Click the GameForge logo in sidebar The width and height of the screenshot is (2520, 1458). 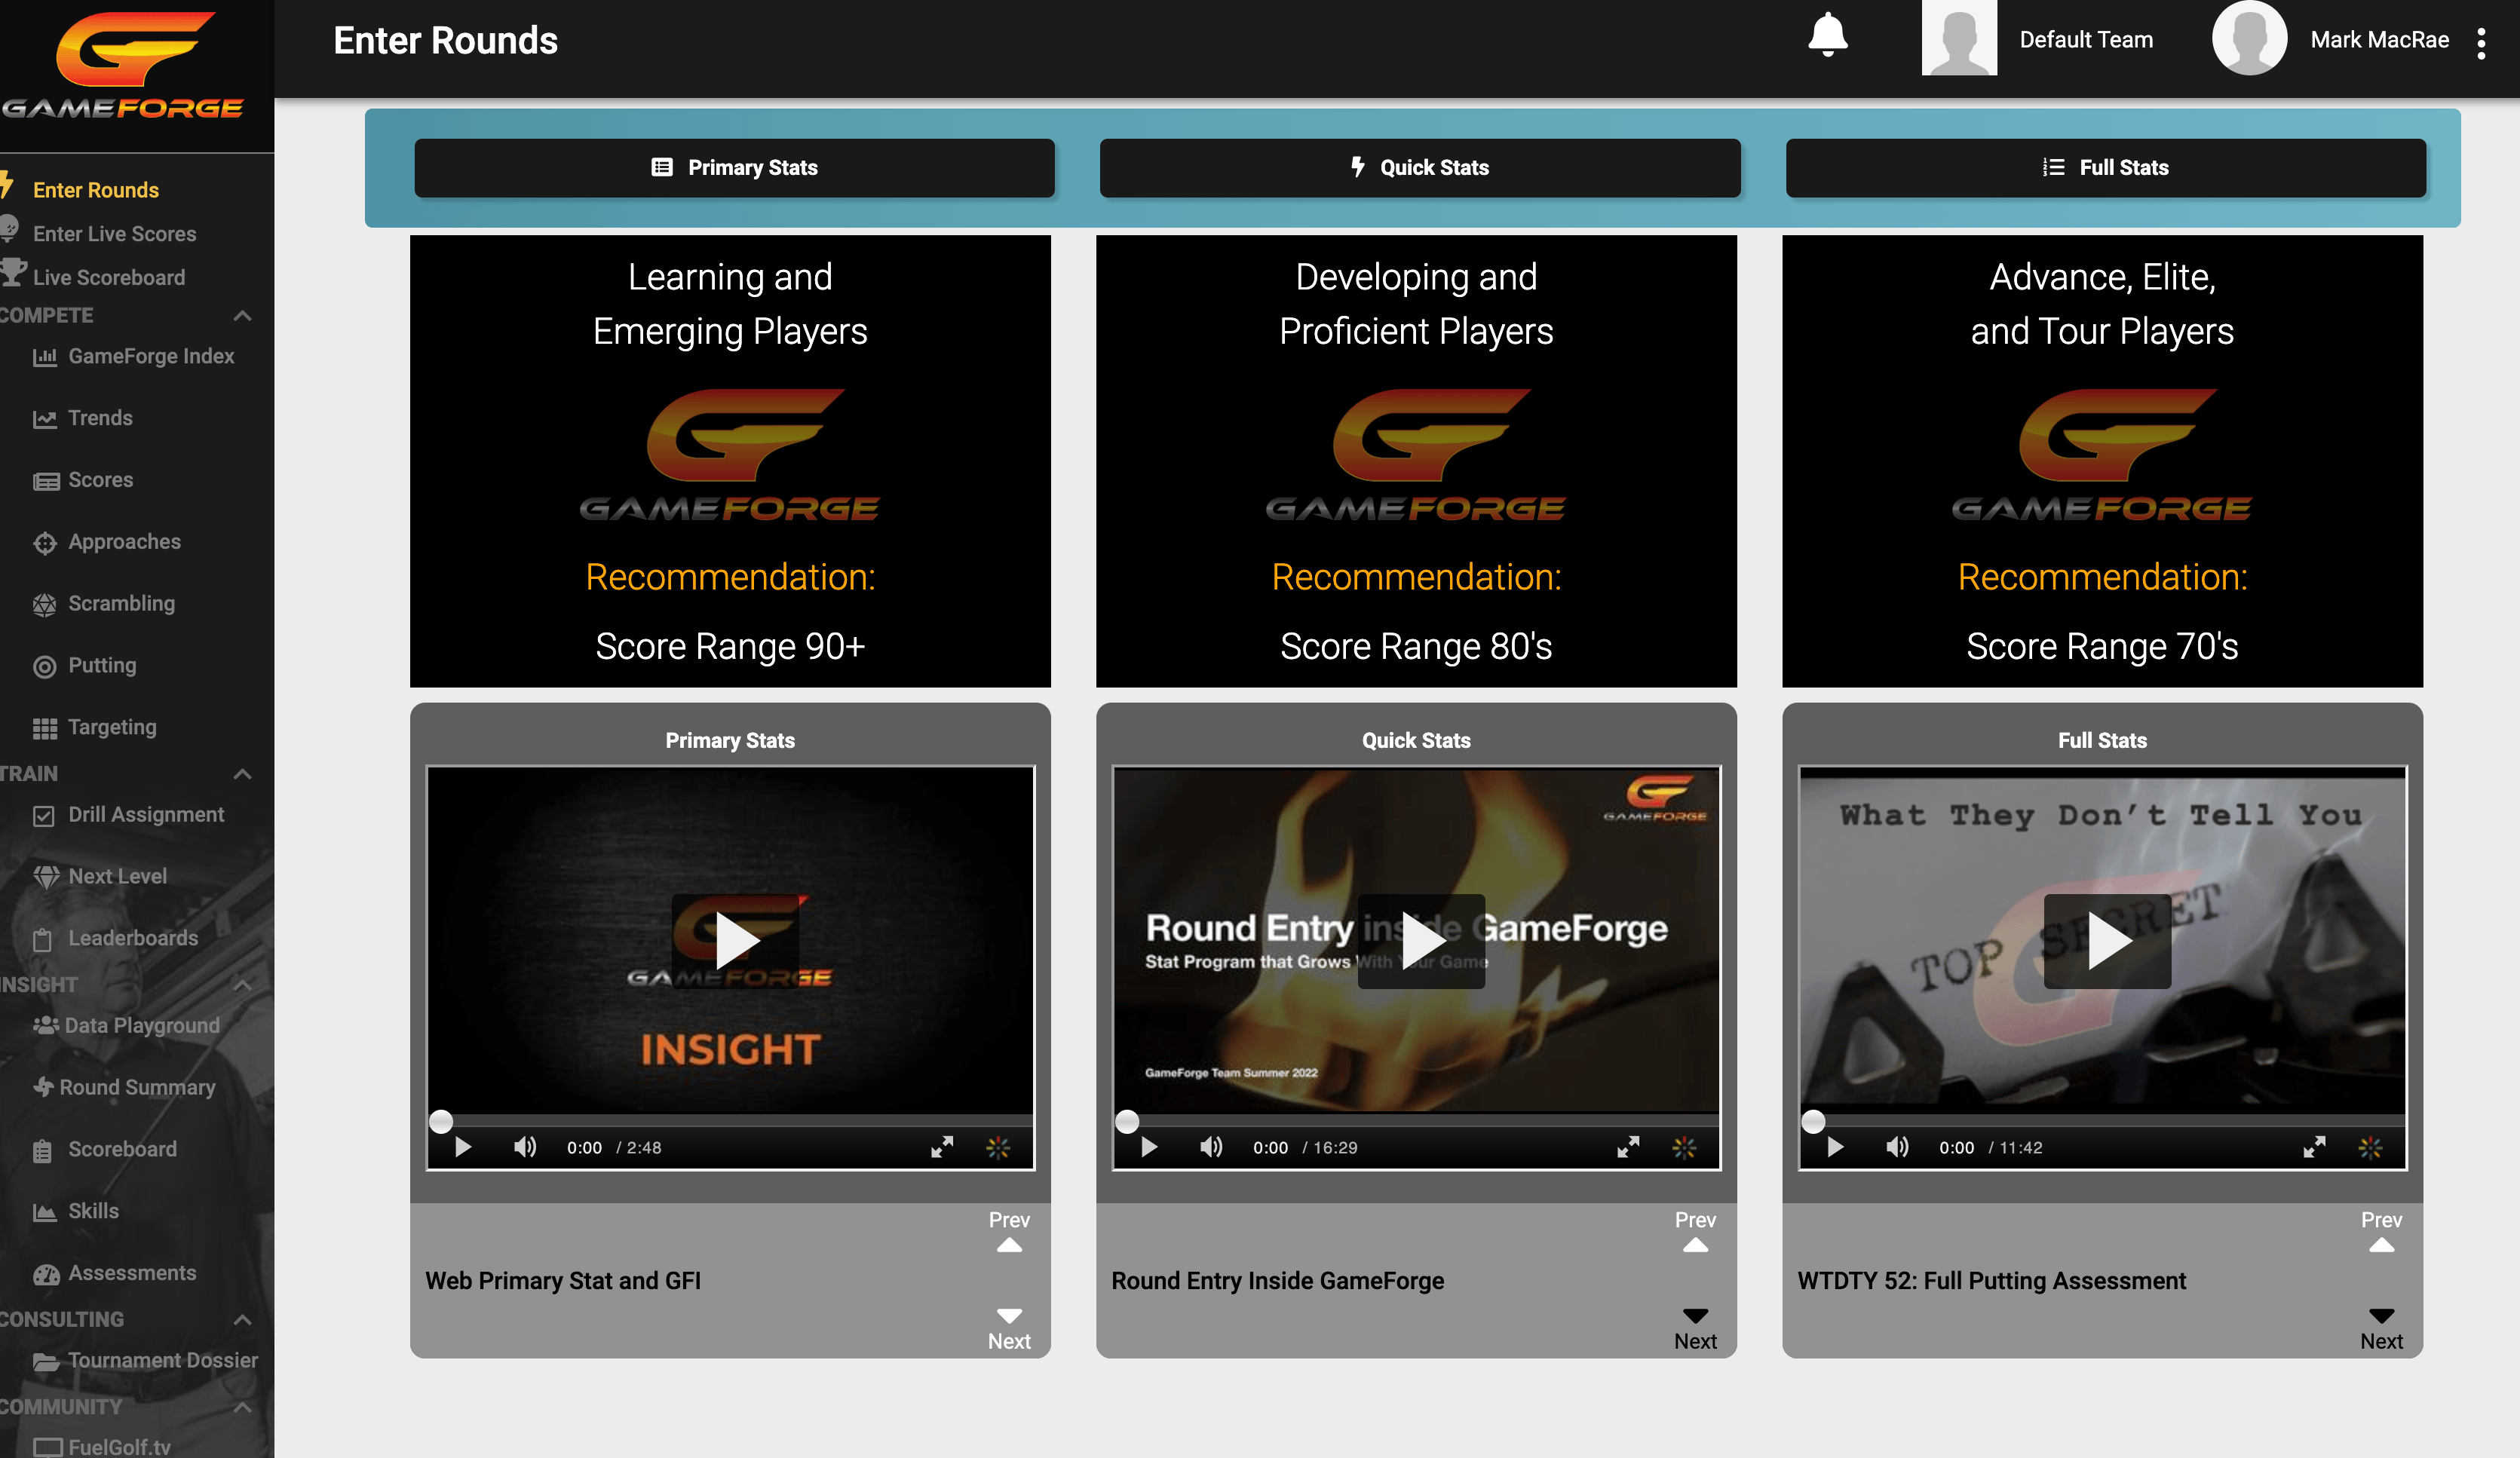point(122,67)
